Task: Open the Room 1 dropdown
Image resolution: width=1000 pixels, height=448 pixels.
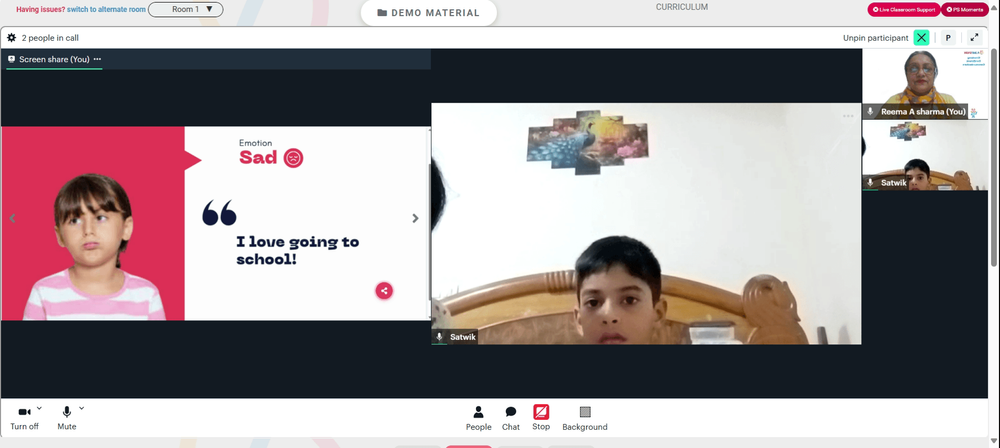Action: tap(186, 10)
